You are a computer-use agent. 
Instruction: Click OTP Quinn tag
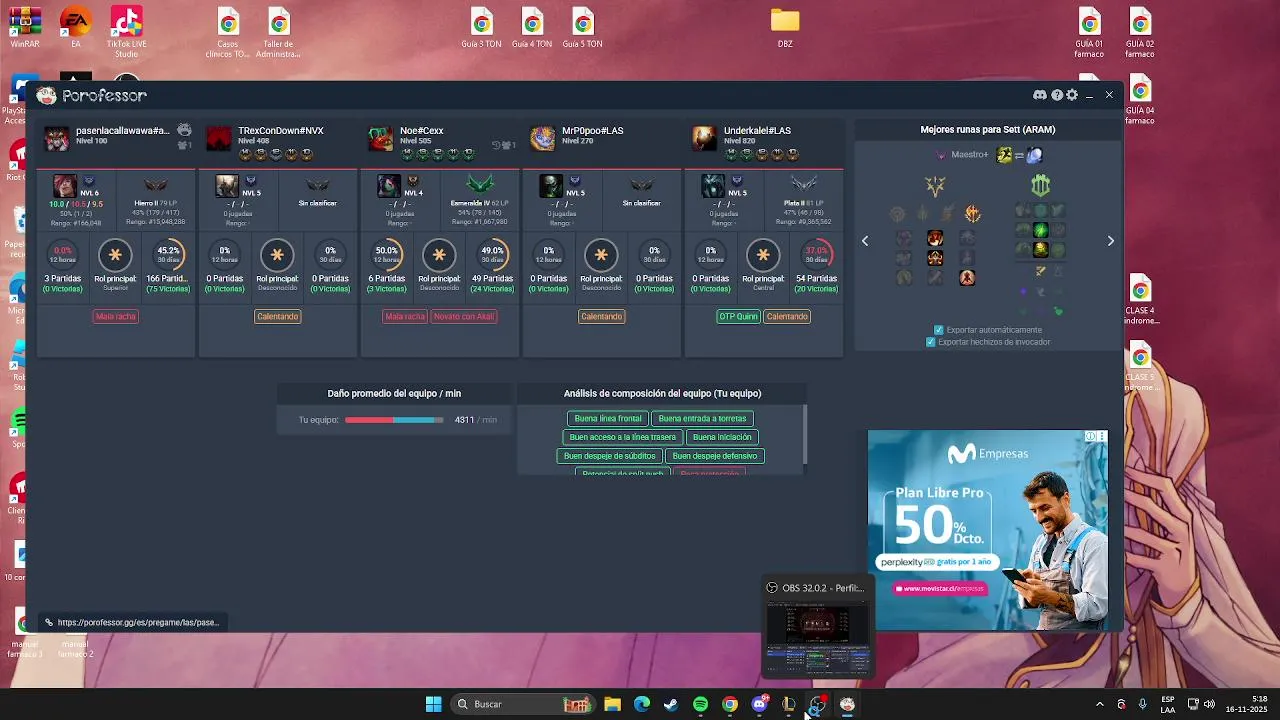click(x=739, y=316)
